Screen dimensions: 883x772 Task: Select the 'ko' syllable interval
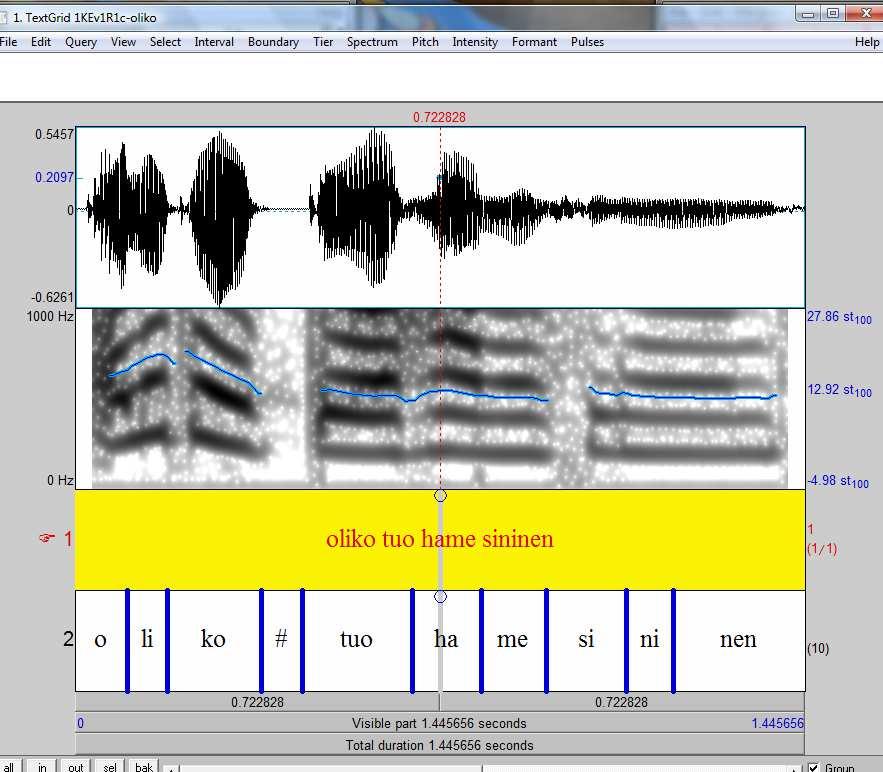(x=213, y=640)
